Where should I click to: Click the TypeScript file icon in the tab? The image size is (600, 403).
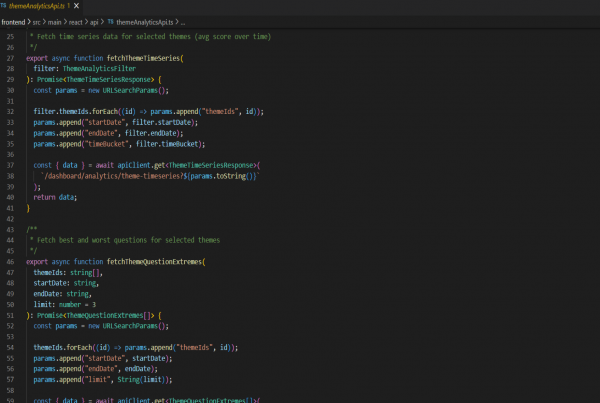[x=5, y=7]
